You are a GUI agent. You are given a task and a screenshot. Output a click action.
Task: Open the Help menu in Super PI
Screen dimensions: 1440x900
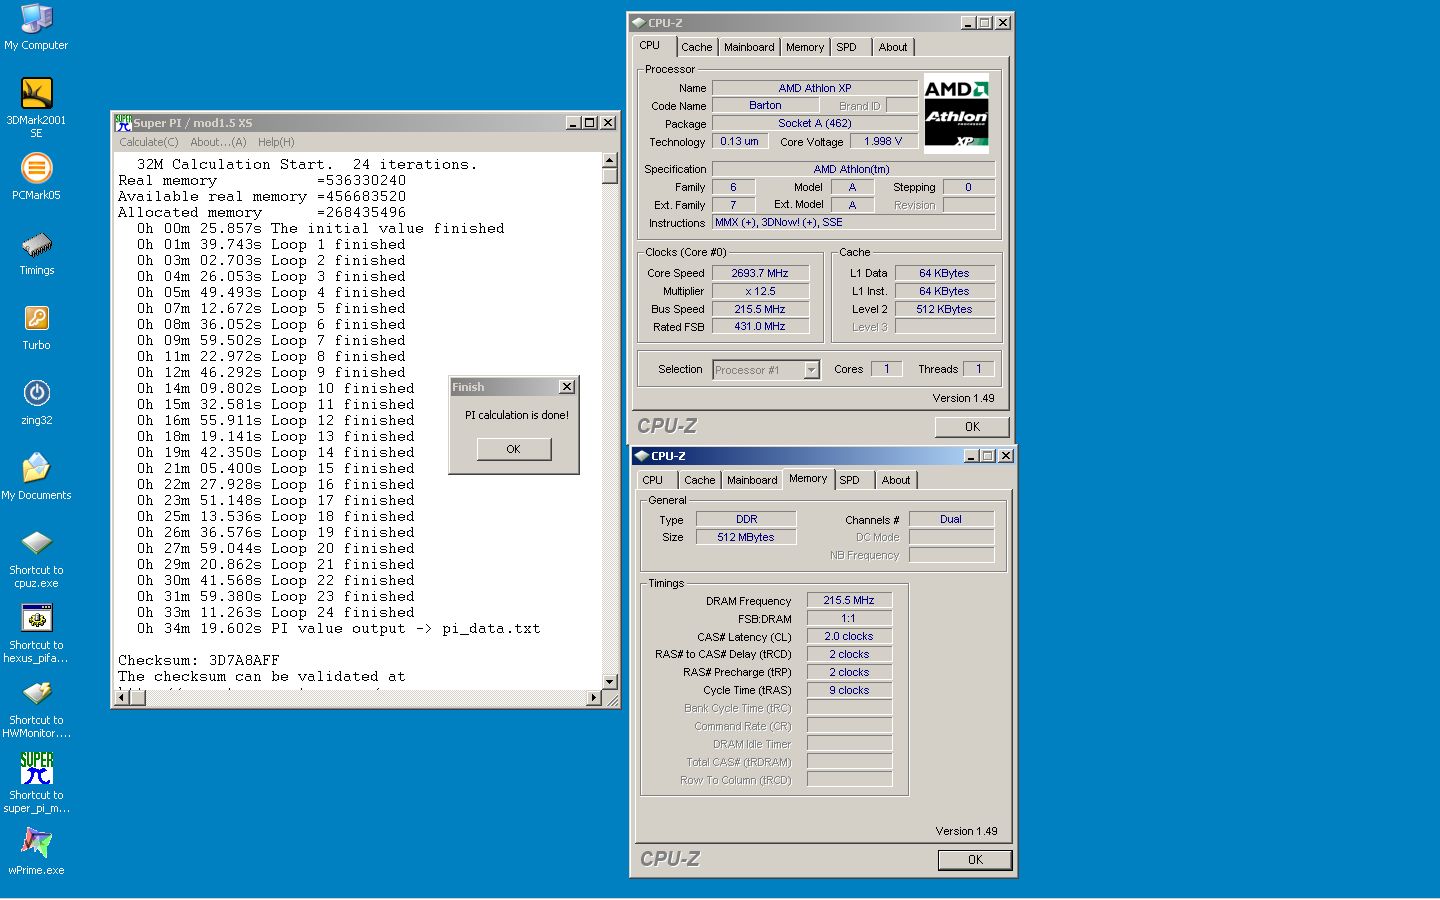(x=276, y=142)
